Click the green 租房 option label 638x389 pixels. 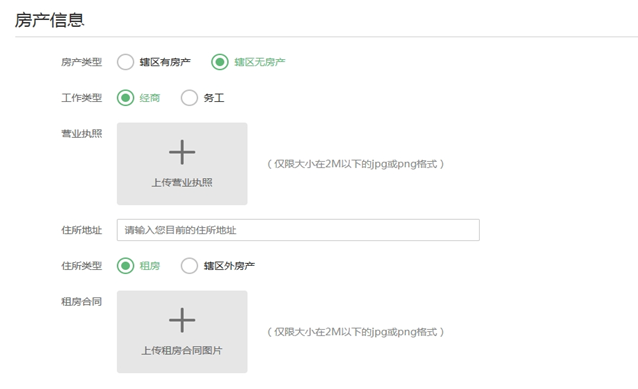pyautogui.click(x=150, y=266)
